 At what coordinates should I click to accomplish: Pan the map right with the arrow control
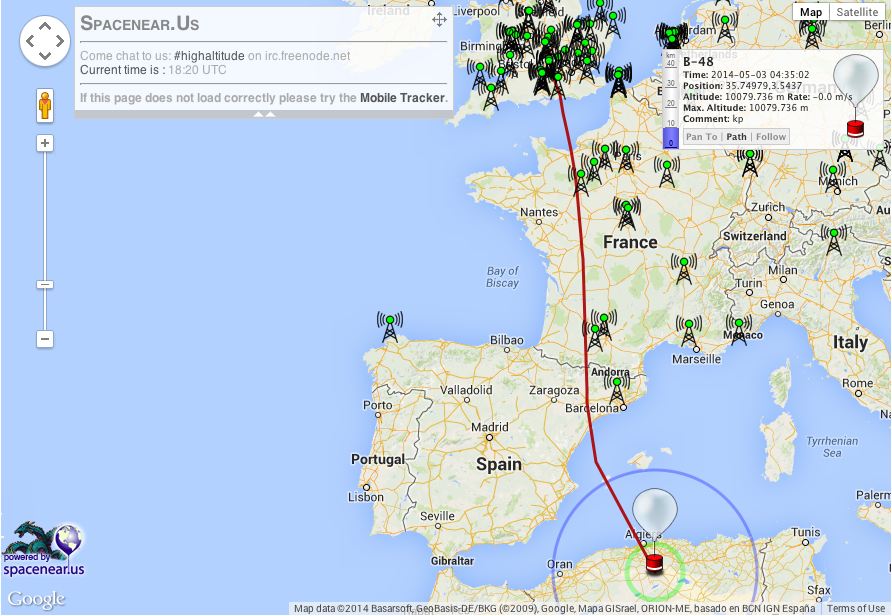(60, 41)
